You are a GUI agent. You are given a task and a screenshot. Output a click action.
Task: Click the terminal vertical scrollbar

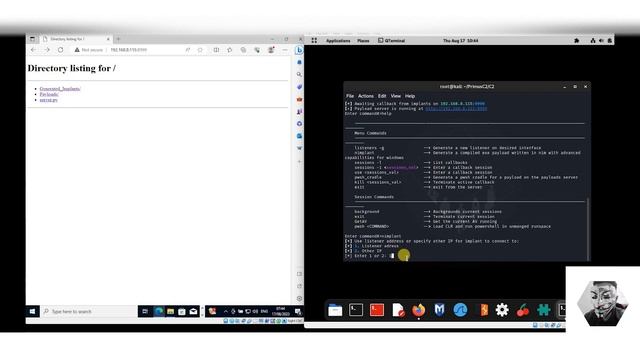588,229
